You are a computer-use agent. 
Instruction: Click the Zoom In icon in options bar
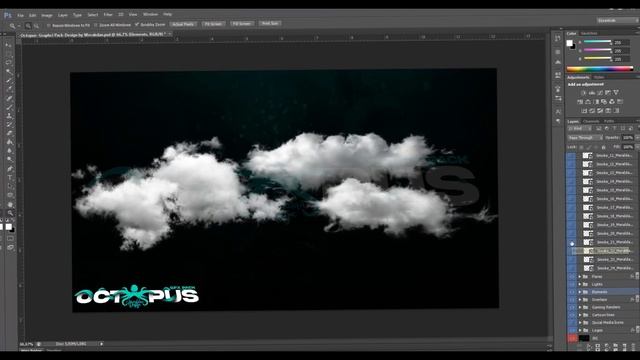click(x=28, y=26)
